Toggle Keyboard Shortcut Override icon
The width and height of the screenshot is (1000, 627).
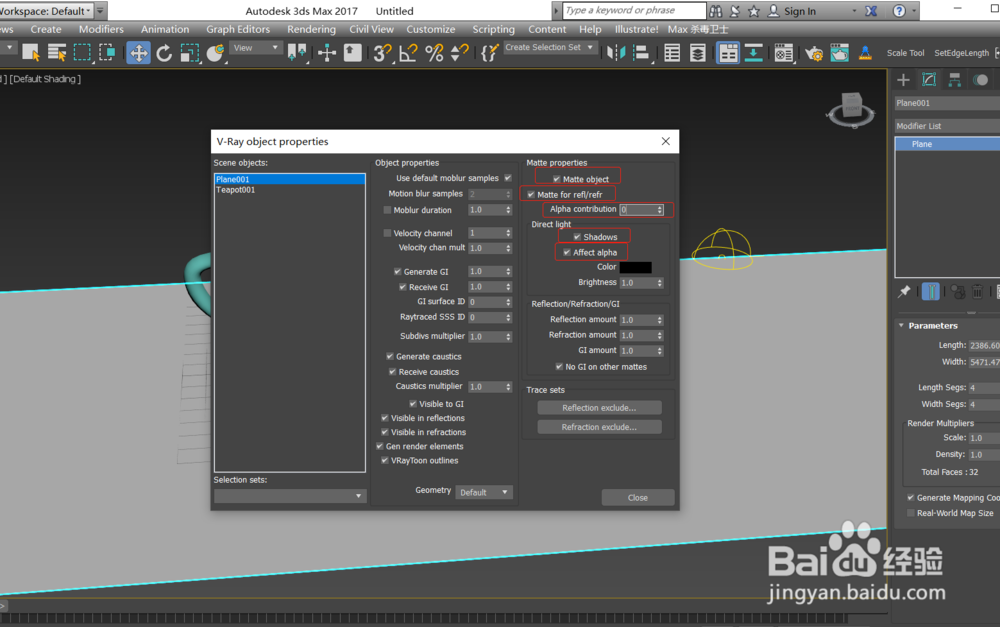pos(353,52)
